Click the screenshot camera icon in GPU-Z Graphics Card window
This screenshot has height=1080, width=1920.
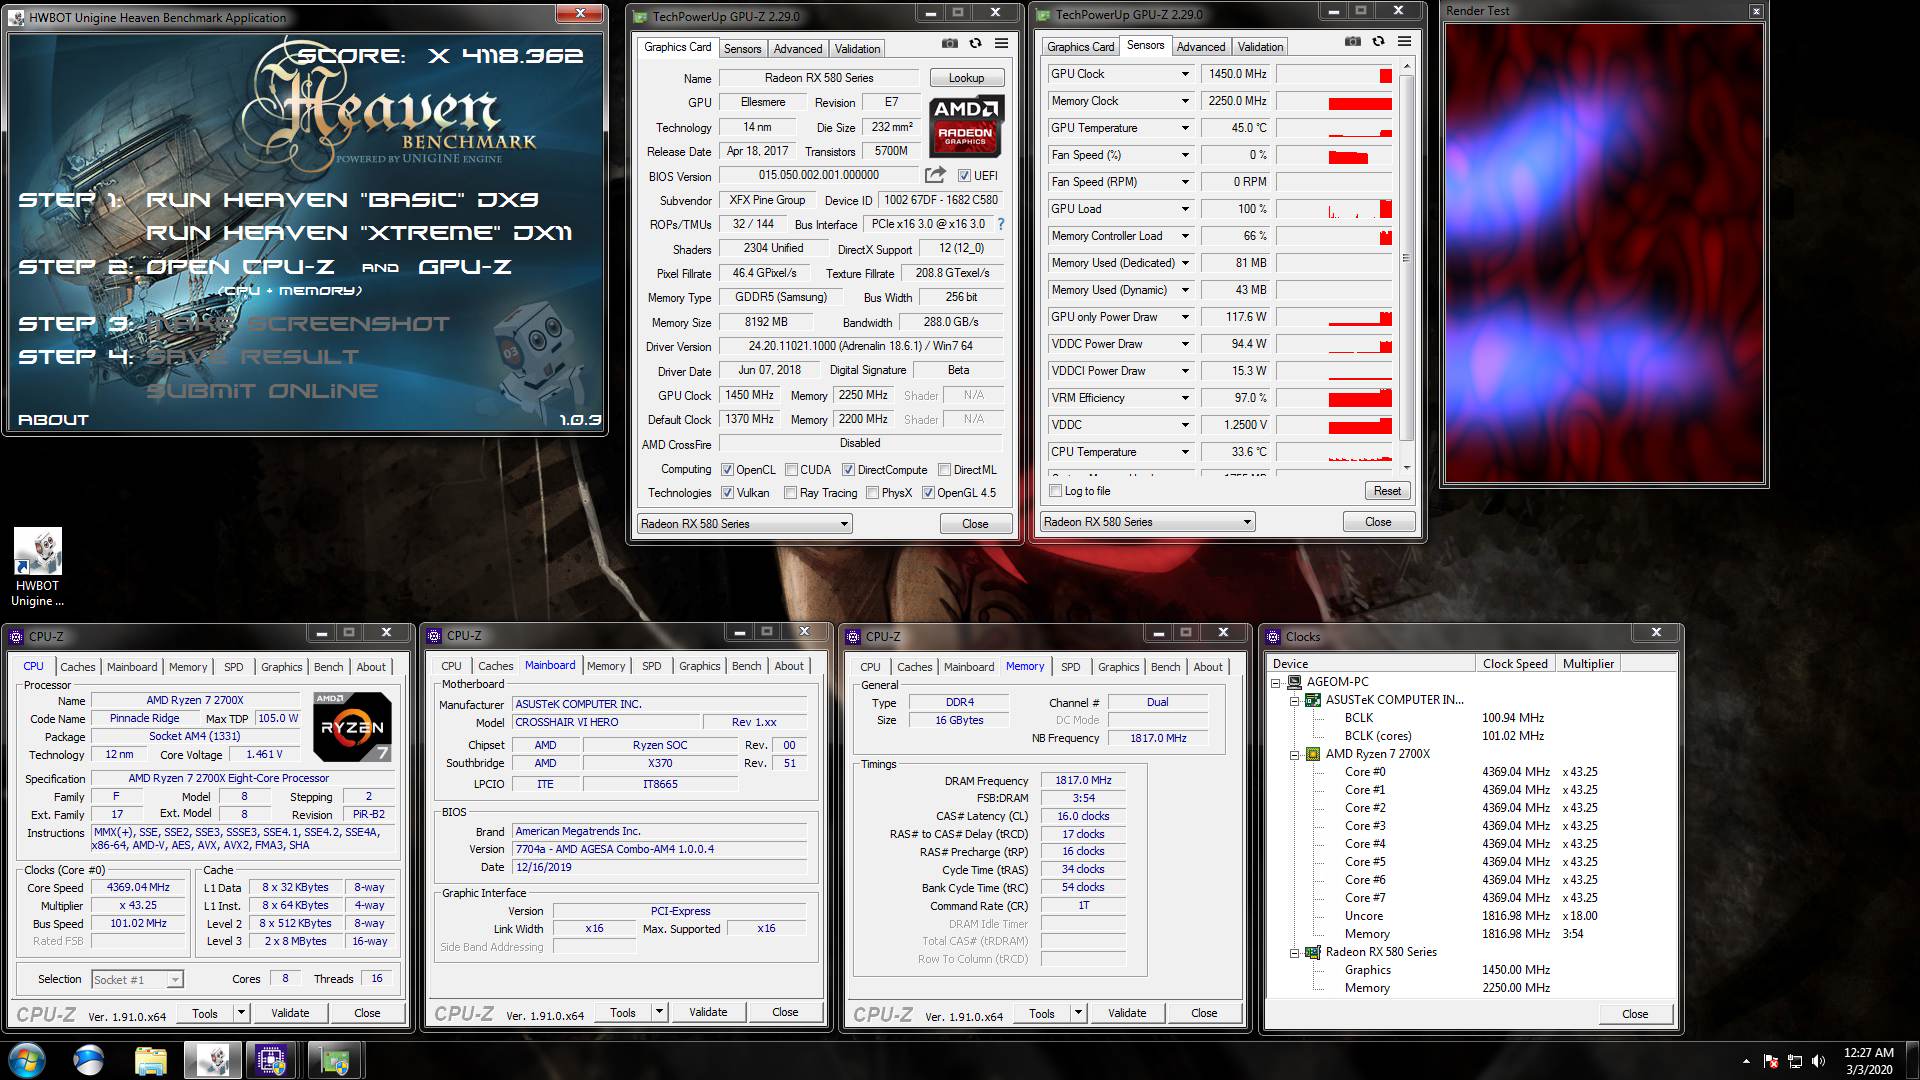[x=949, y=44]
